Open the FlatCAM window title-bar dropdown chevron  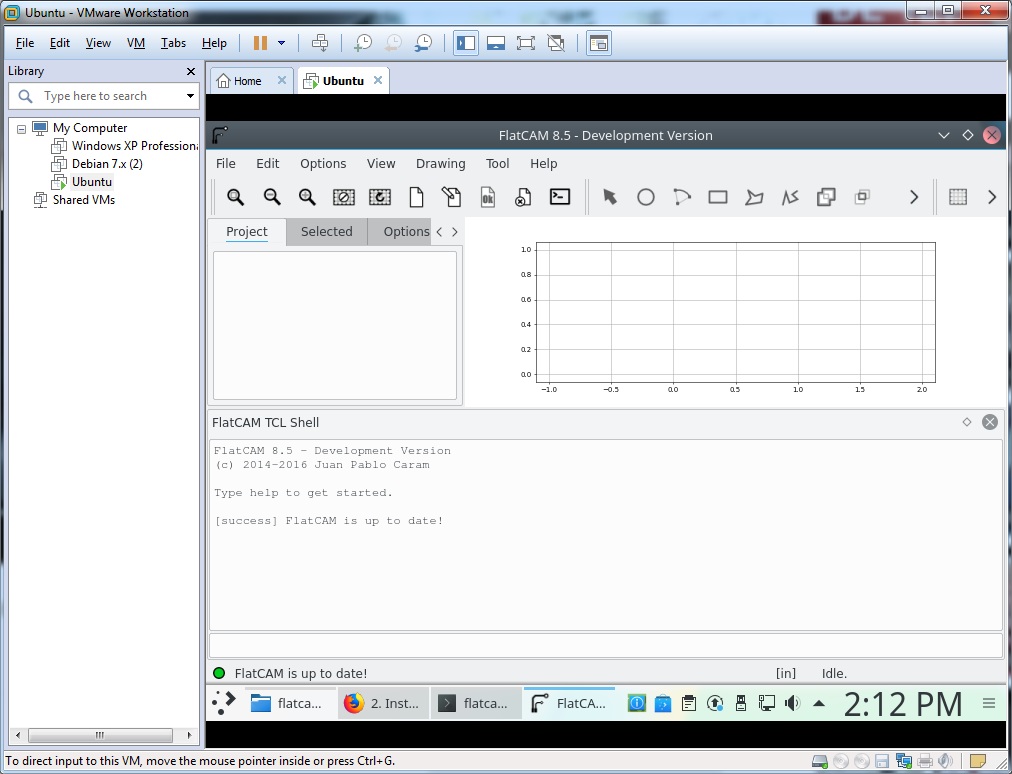pyautogui.click(x=944, y=136)
